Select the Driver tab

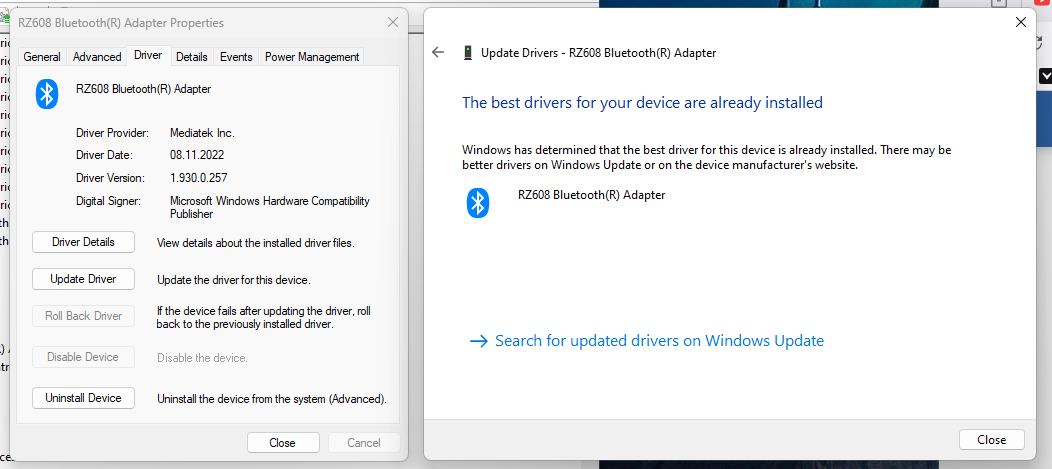(x=148, y=55)
